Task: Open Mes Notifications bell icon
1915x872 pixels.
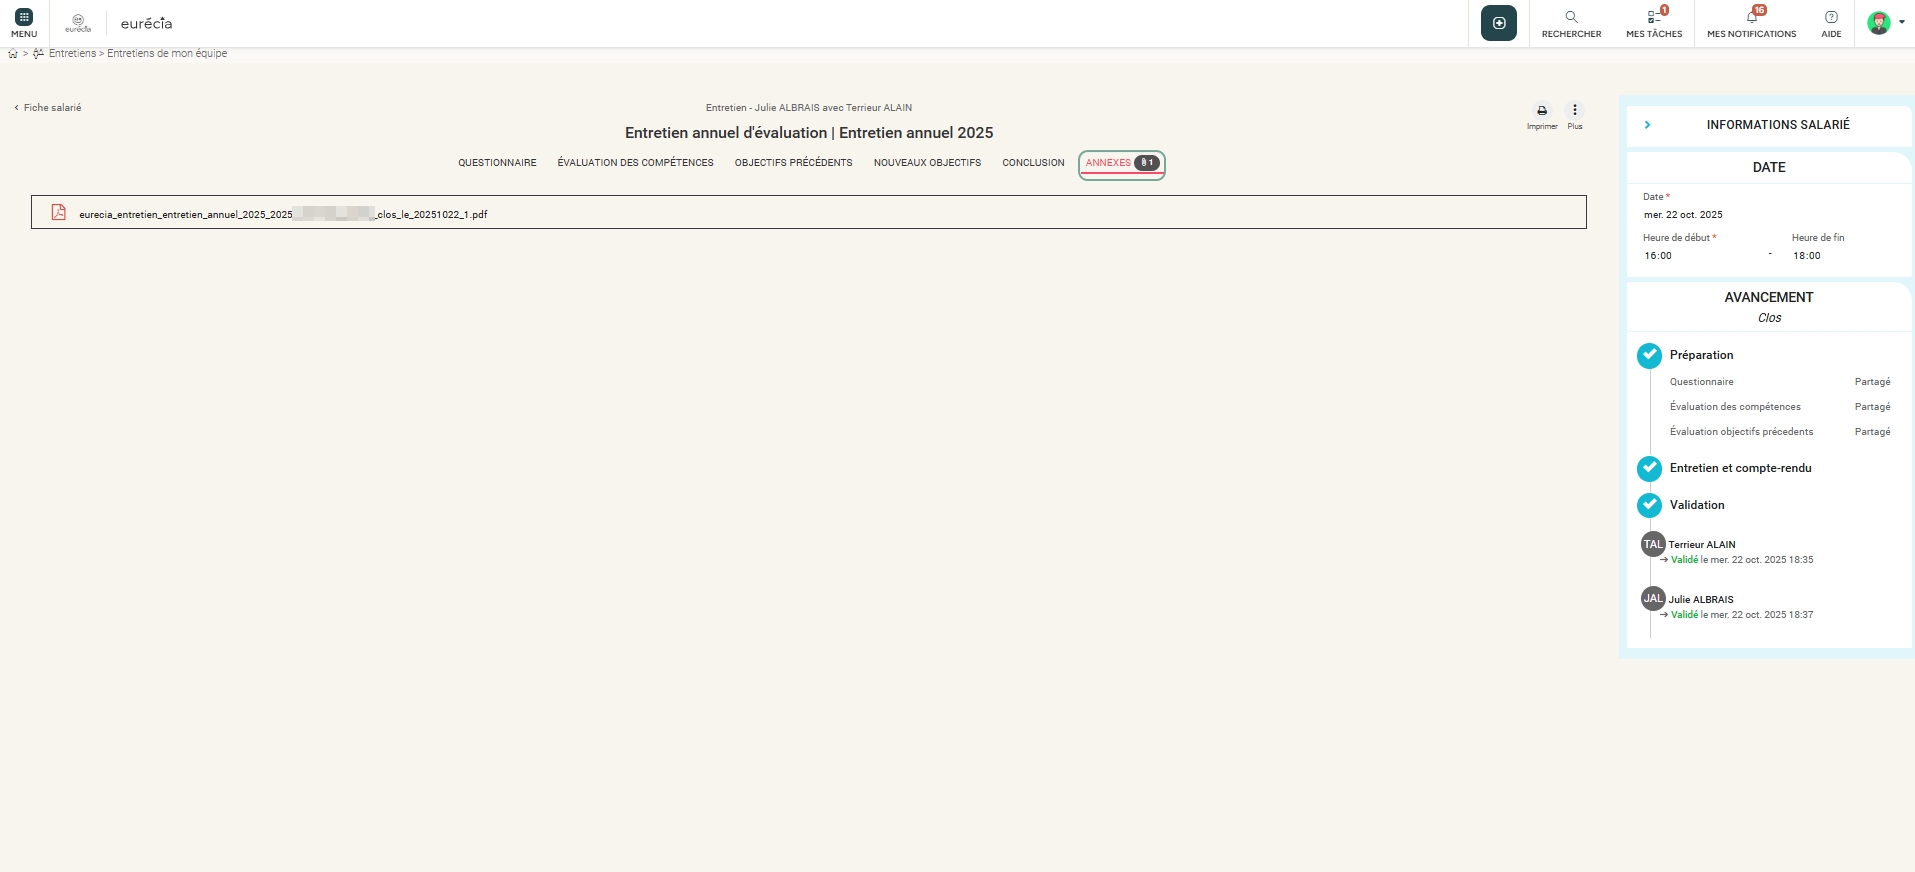Action: point(1751,18)
